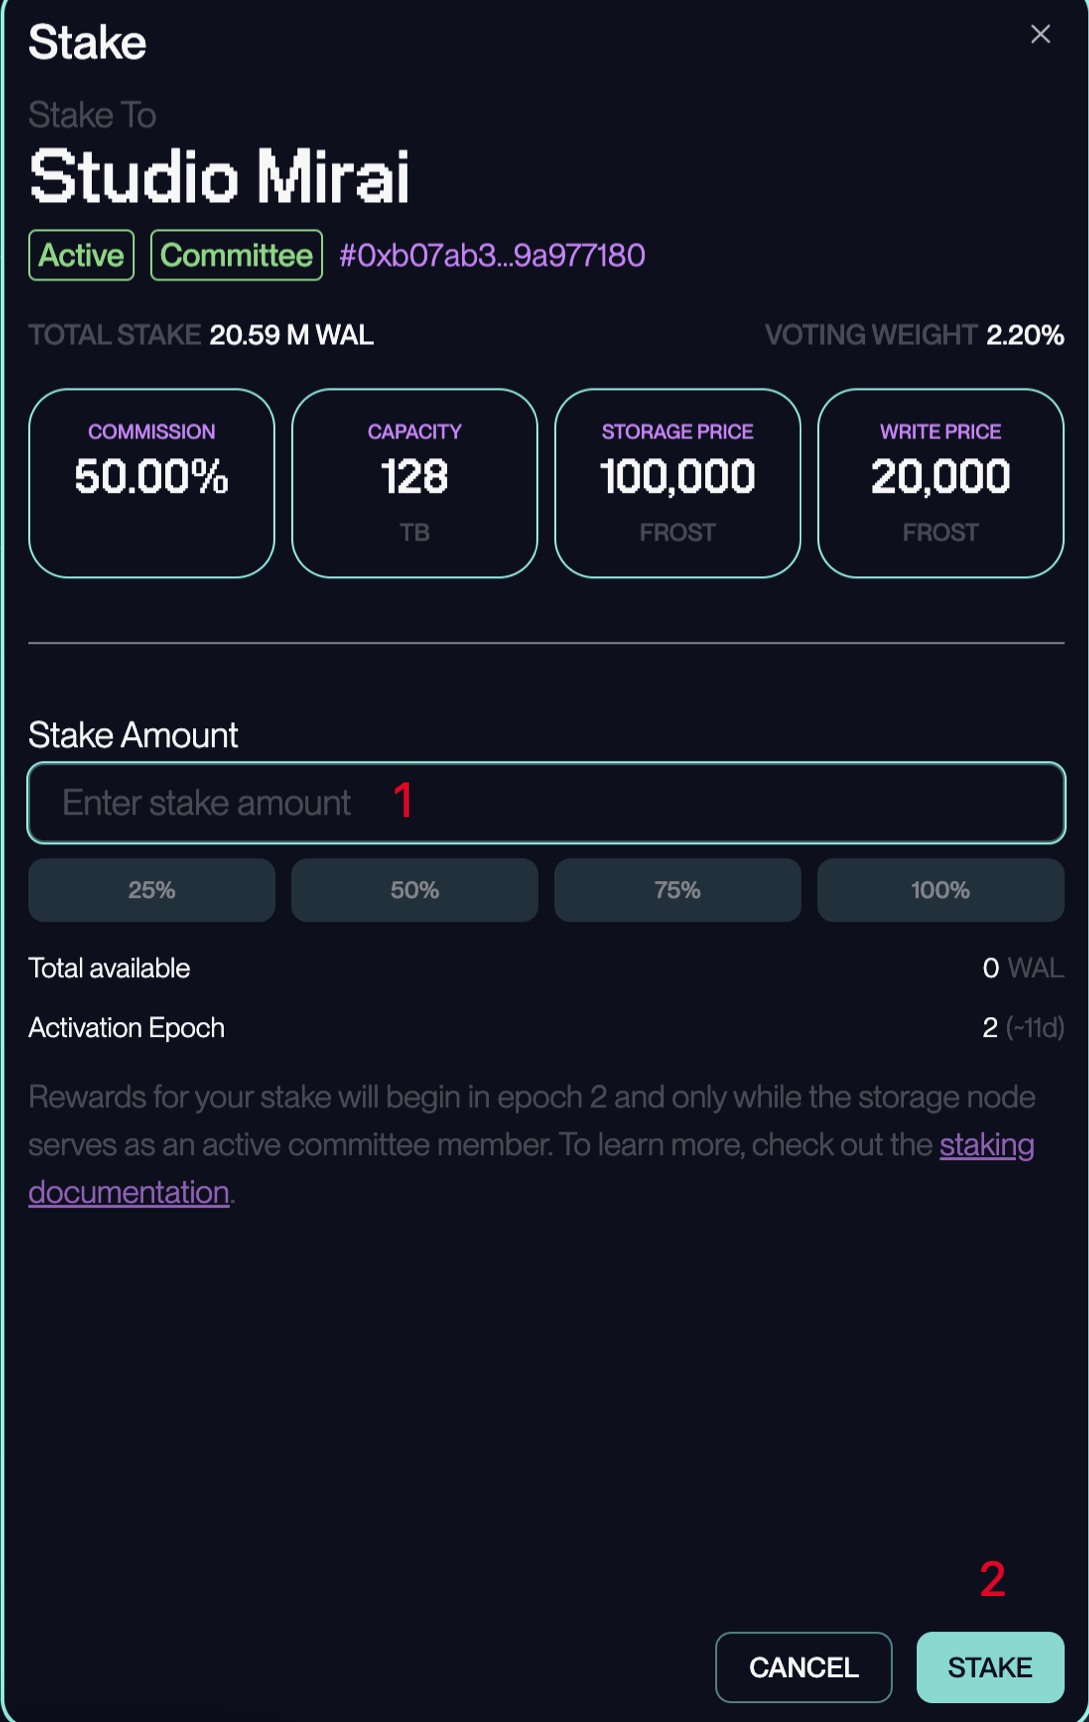Select the 50% stake amount preset
The image size is (1089, 1722).
[x=415, y=890]
